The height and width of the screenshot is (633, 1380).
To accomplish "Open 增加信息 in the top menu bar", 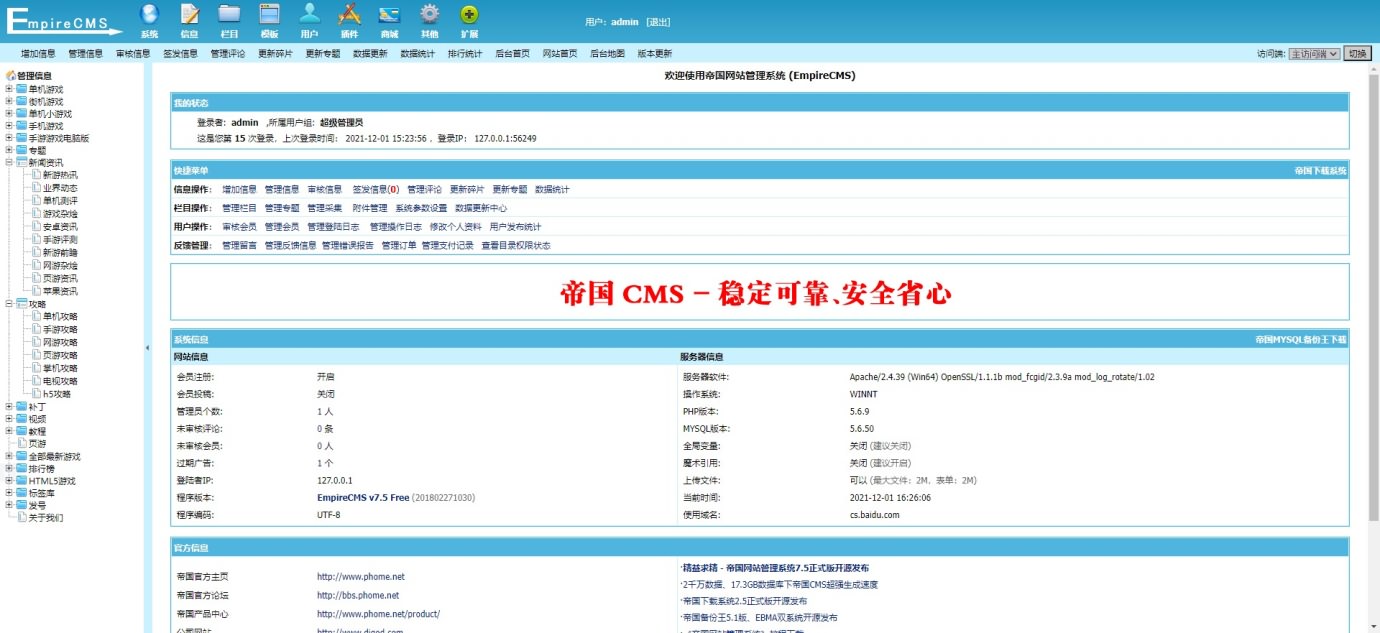I will (x=38, y=54).
